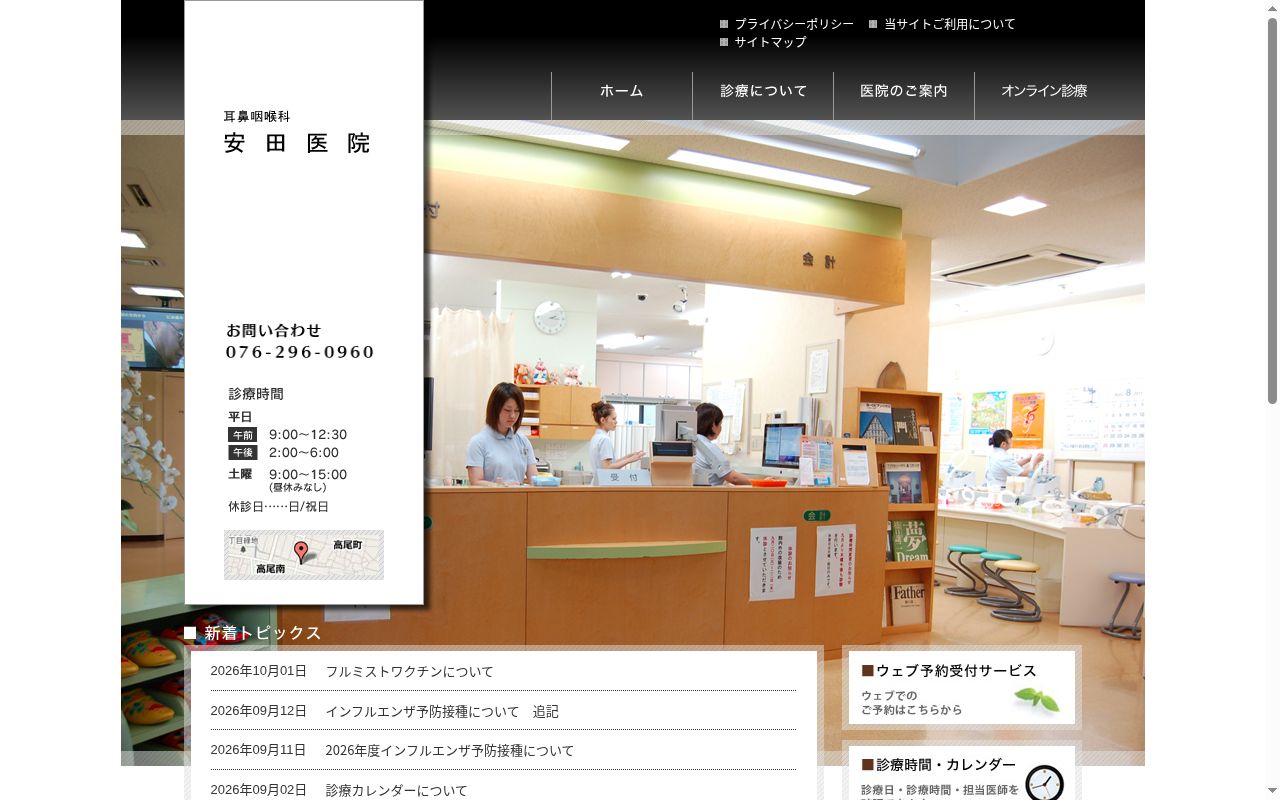The height and width of the screenshot is (800, 1280).
Task: Open topic 2026年度インフルエンザ予防接種について
Action: 450,751
